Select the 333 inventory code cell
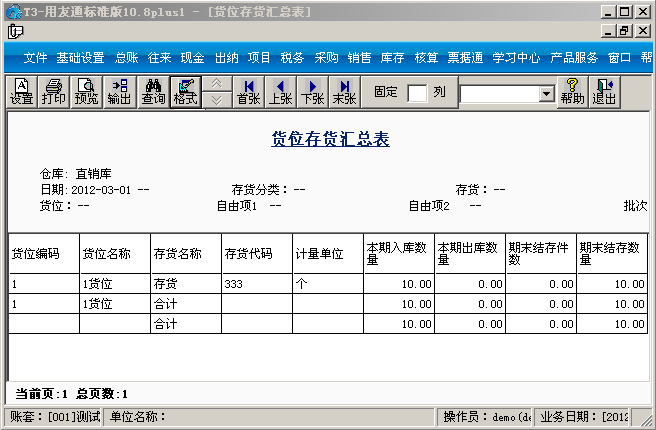 (257, 284)
